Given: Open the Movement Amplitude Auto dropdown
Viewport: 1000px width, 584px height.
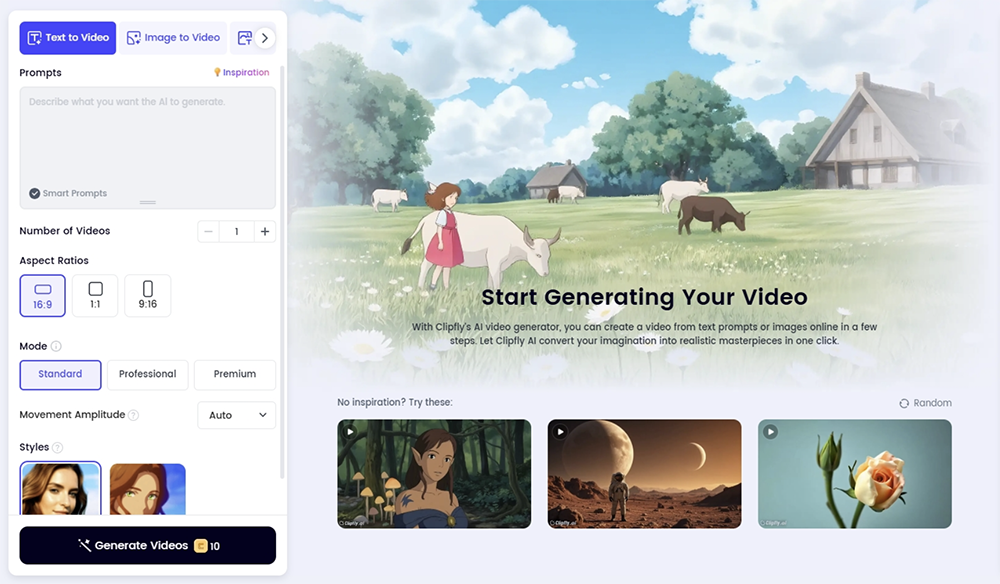Looking at the screenshot, I should pyautogui.click(x=237, y=415).
